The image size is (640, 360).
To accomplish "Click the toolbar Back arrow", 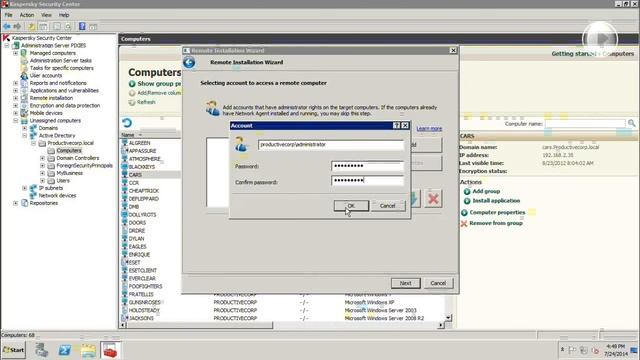I will [x=7, y=27].
